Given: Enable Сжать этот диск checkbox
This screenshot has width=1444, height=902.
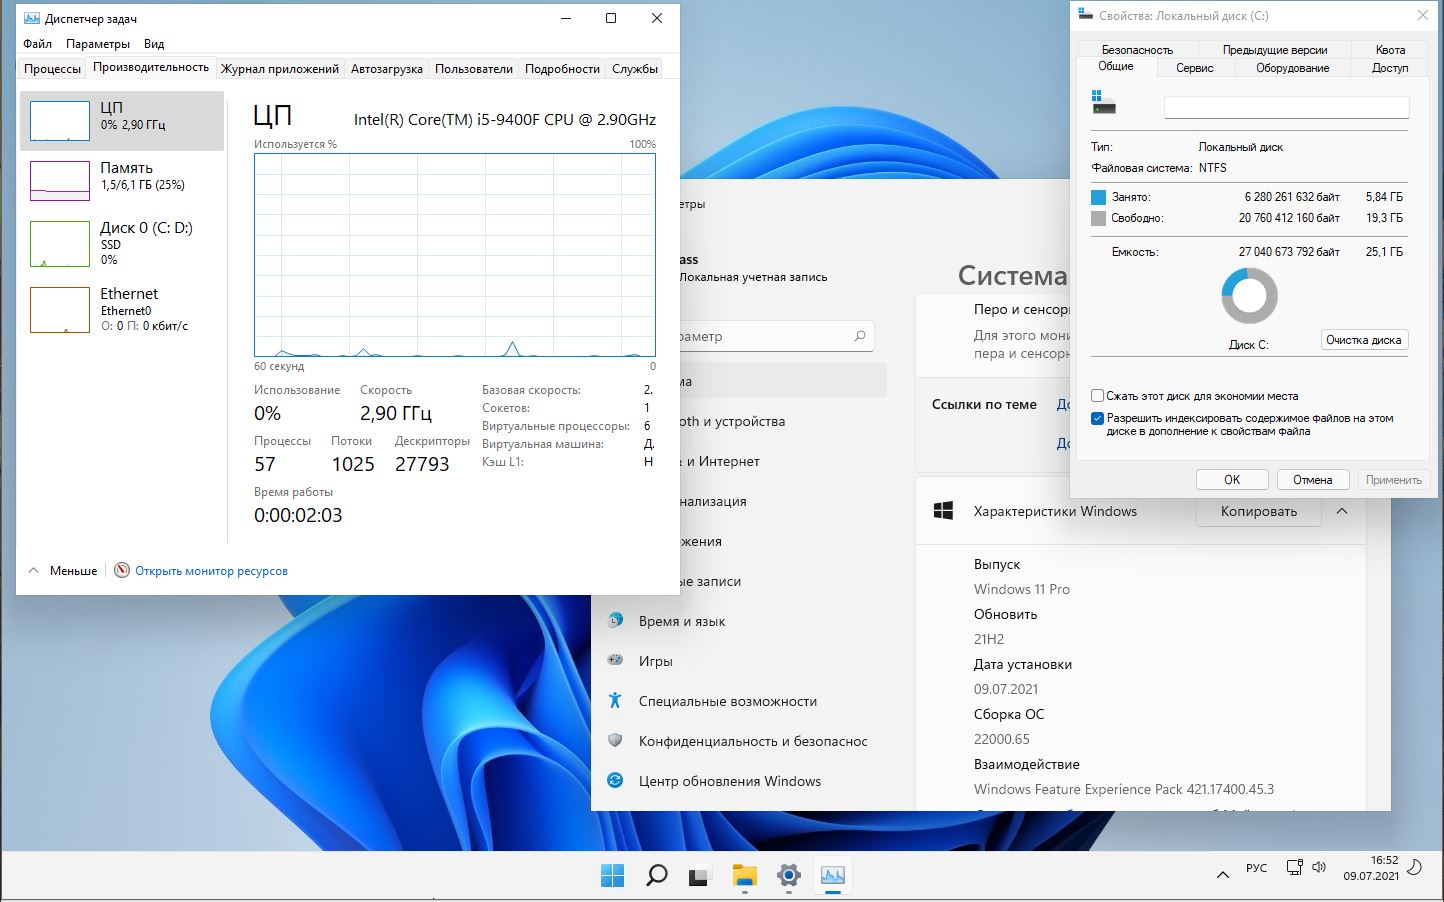Looking at the screenshot, I should click(x=1098, y=396).
